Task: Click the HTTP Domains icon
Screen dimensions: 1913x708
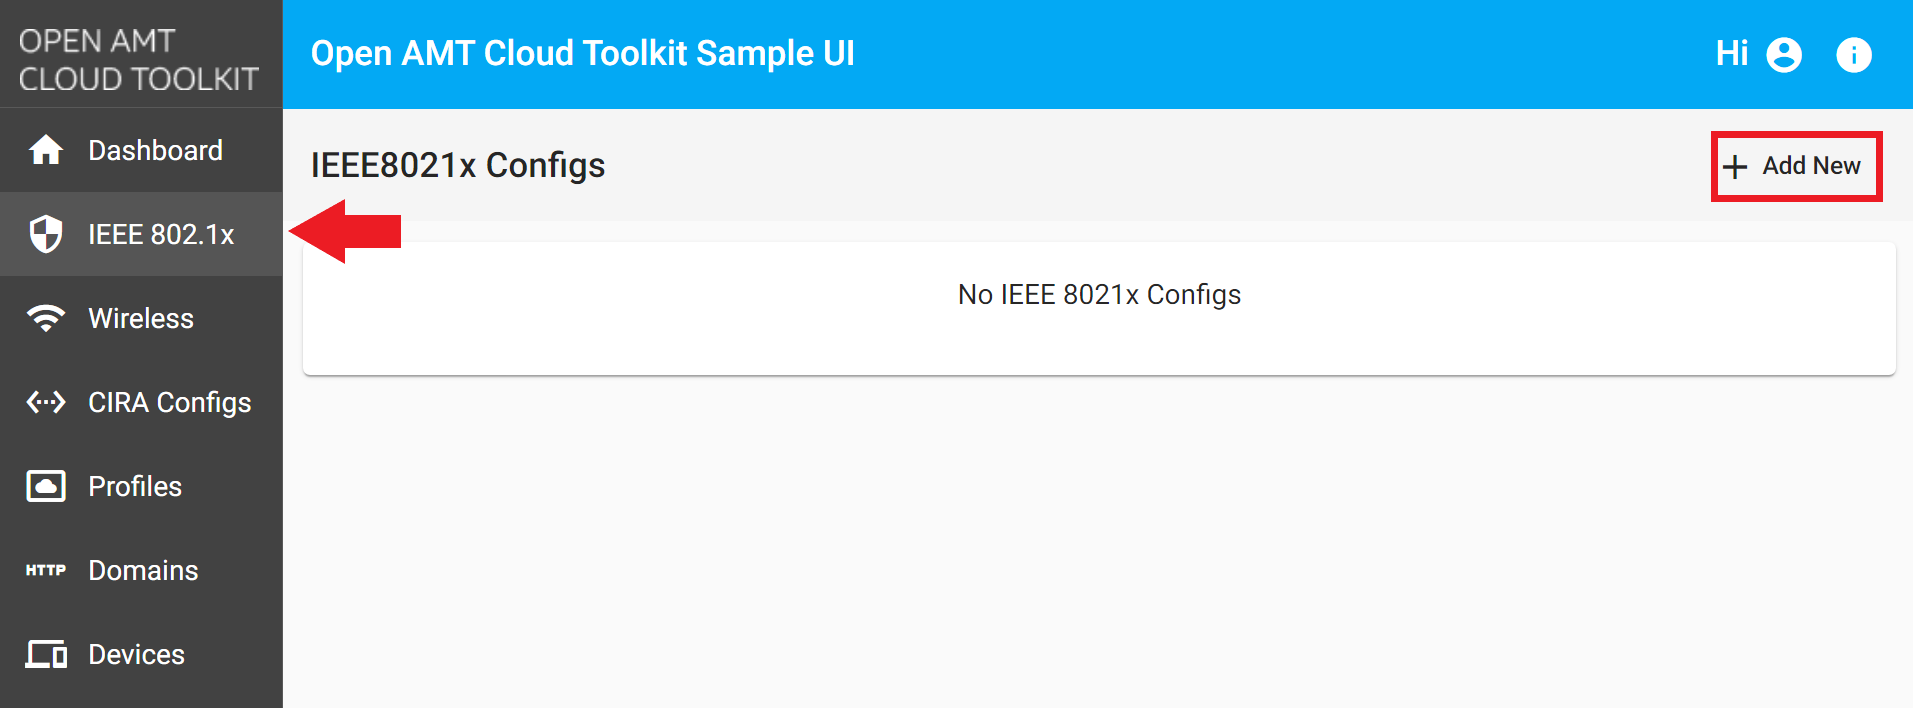Action: click(x=45, y=570)
